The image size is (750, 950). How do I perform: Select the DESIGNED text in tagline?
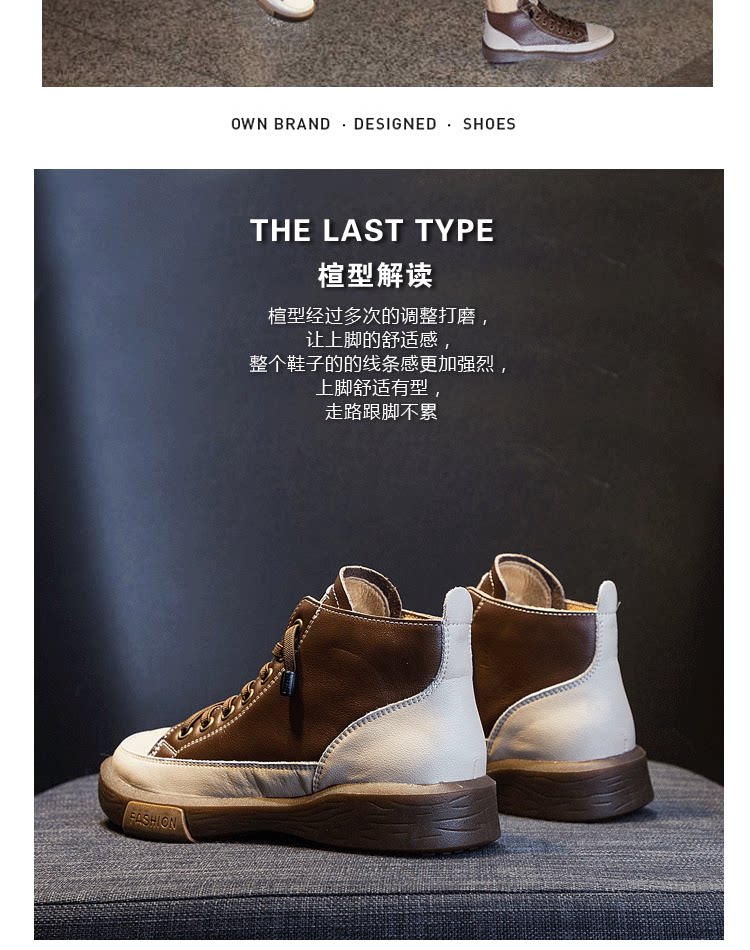(x=395, y=124)
